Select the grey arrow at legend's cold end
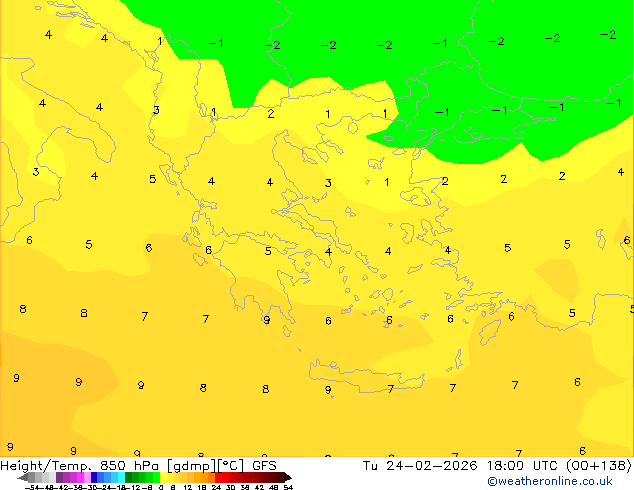Screen dimensions: 634x490 point(23,477)
